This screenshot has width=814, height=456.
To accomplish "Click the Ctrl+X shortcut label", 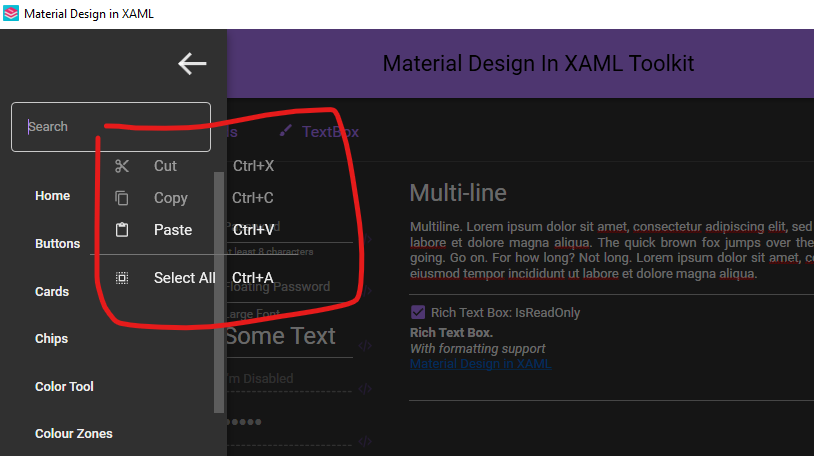I will point(253,166).
